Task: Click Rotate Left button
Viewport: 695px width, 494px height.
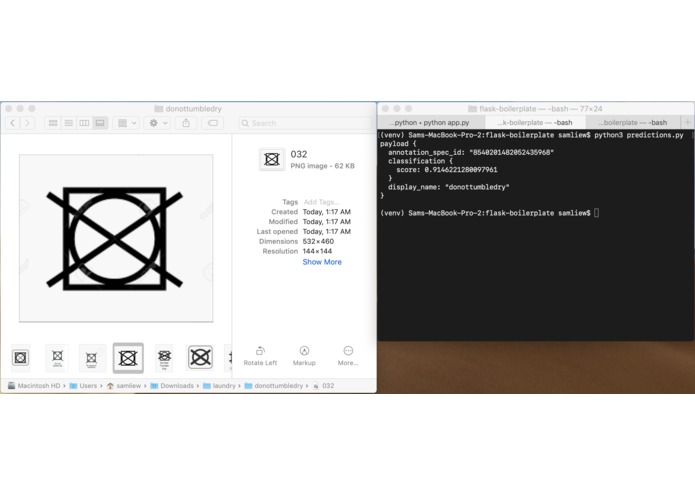Action: coord(260,356)
